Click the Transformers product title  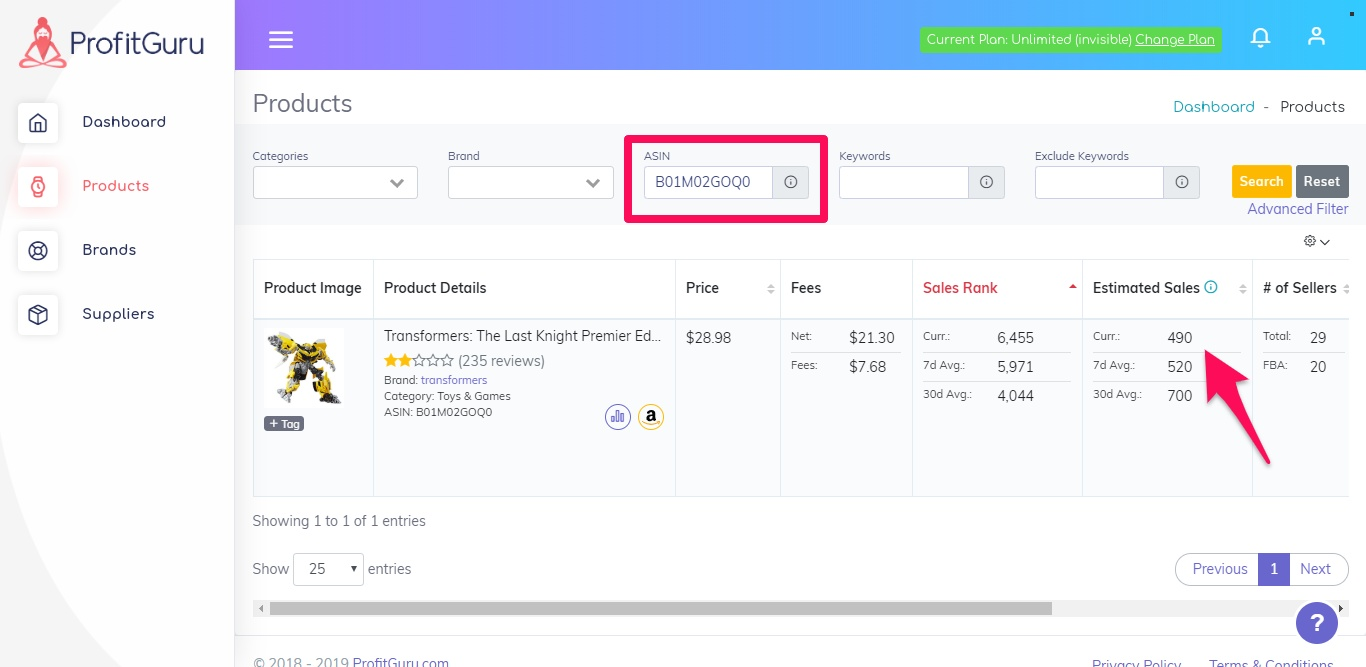coord(523,336)
